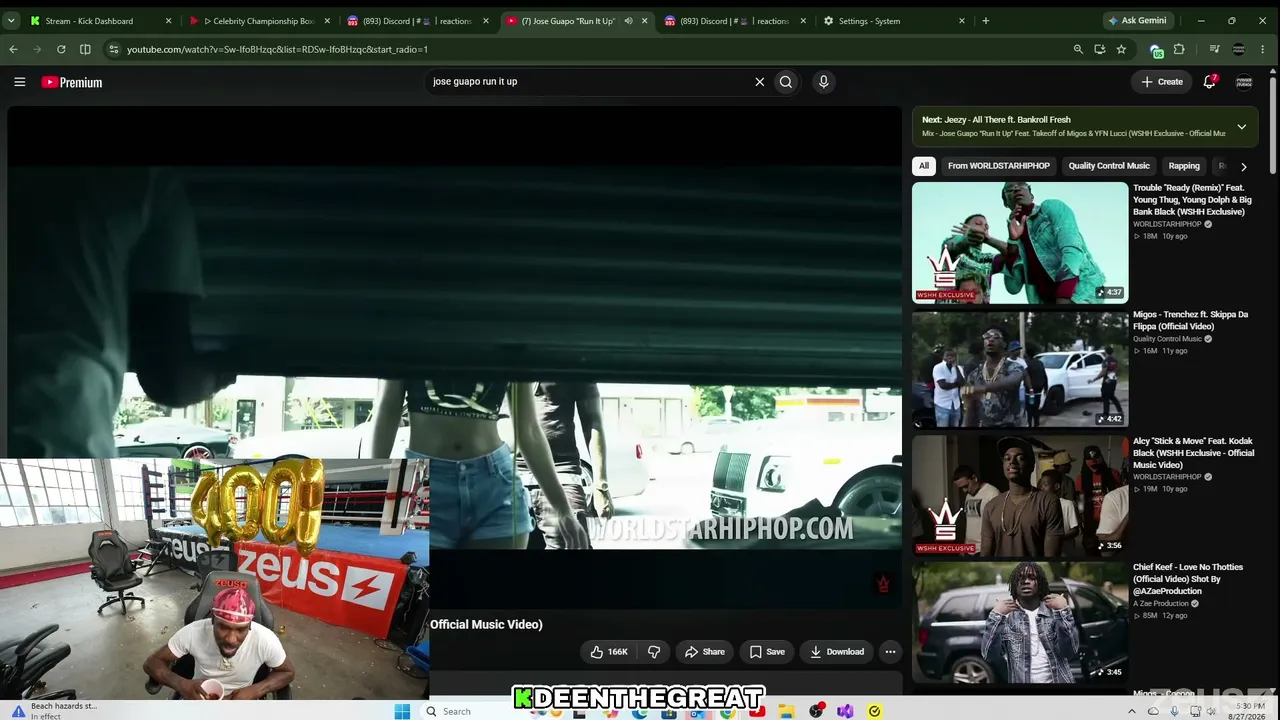Switch to the Settings - System tab
Screen dimensions: 1280x720
point(893,21)
